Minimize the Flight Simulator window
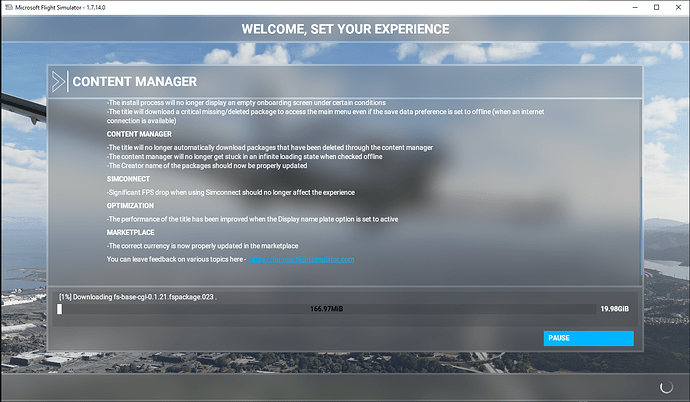This screenshot has width=690, height=402. 635,7
